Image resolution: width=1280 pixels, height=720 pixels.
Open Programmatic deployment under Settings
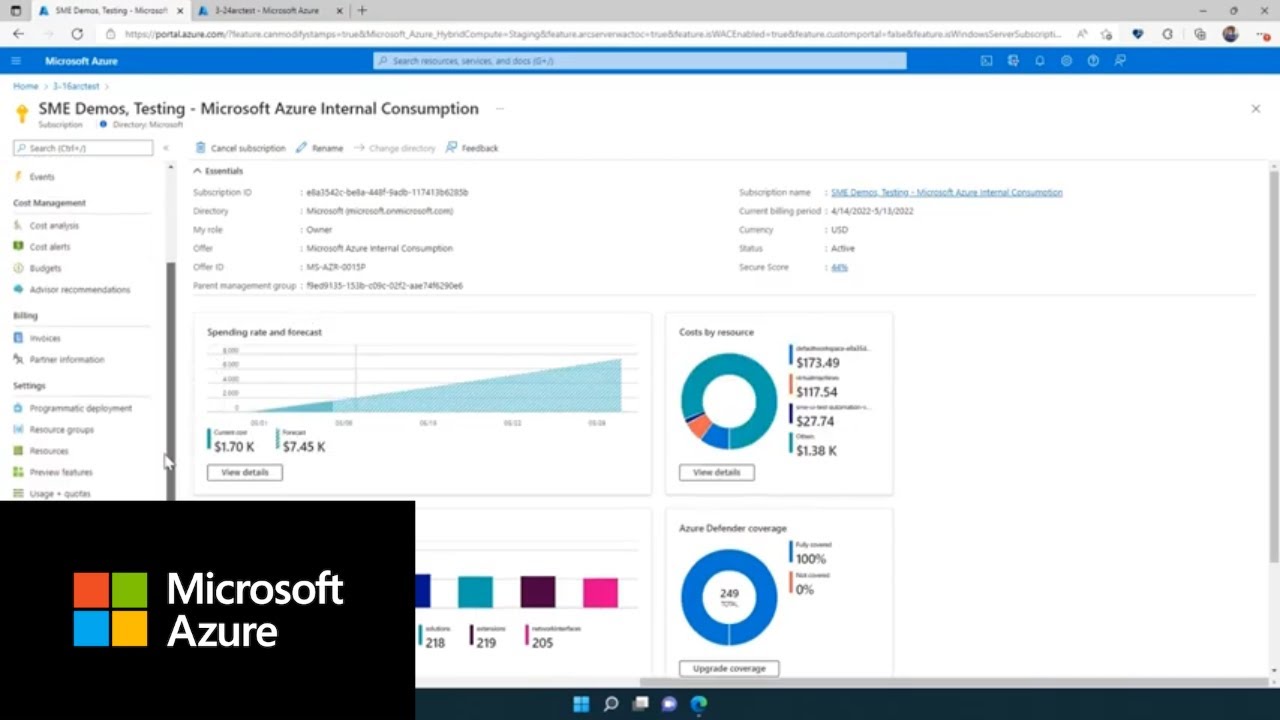[80, 409]
